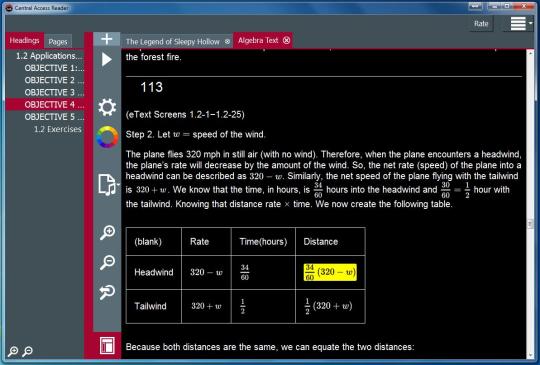Click the Central Access Reader title icon
The width and height of the screenshot is (540, 365).
[9, 8]
